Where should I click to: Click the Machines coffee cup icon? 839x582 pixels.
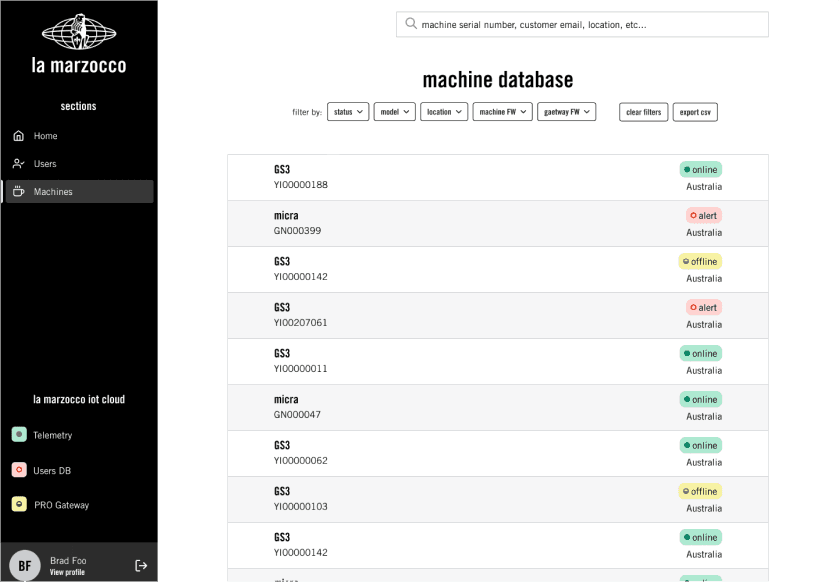click(x=19, y=192)
